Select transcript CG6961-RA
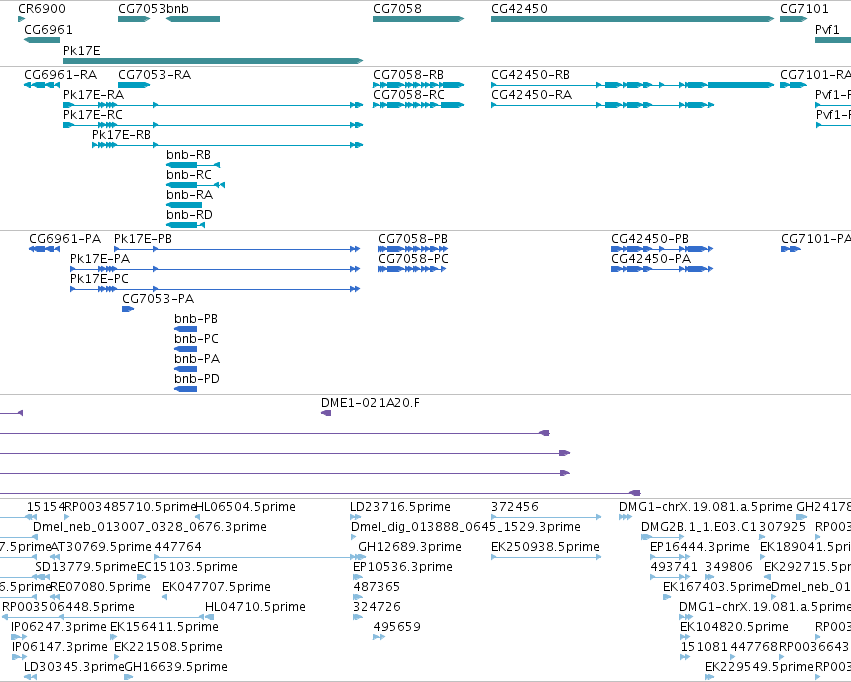 pyautogui.click(x=61, y=74)
